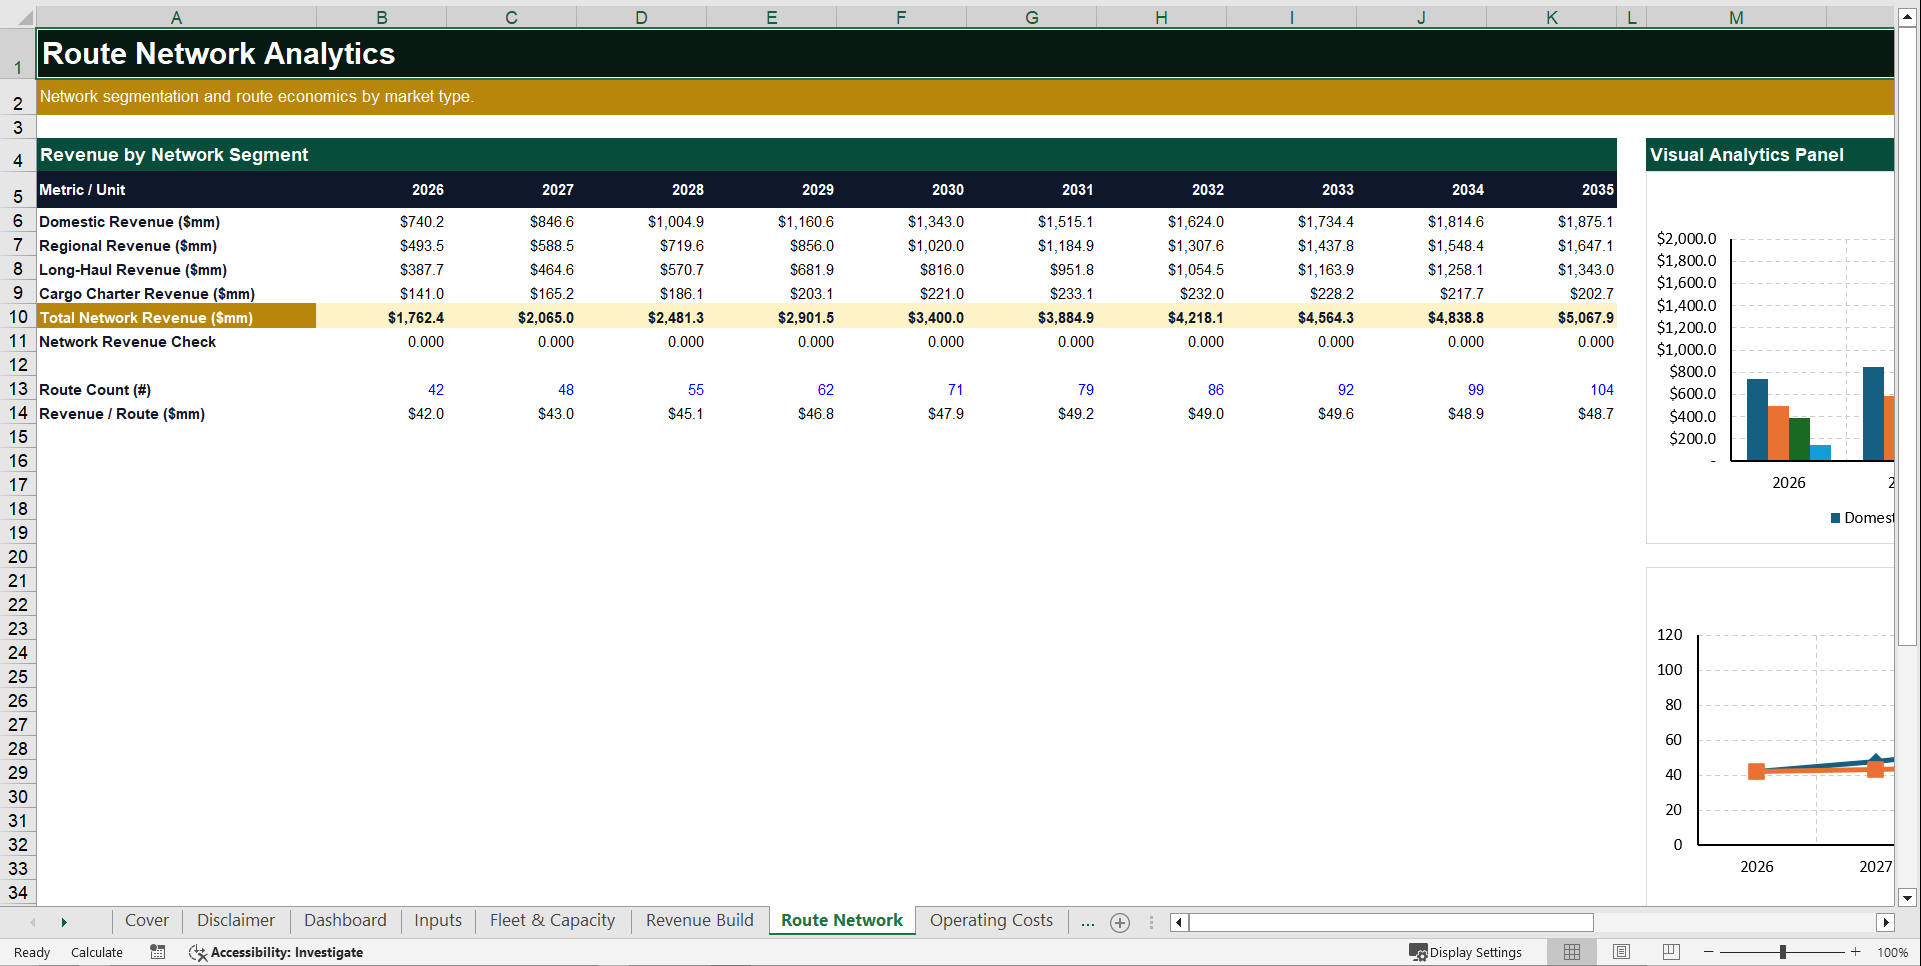Select the subtitle network segmentation cell
1921x966 pixels.
pos(965,97)
